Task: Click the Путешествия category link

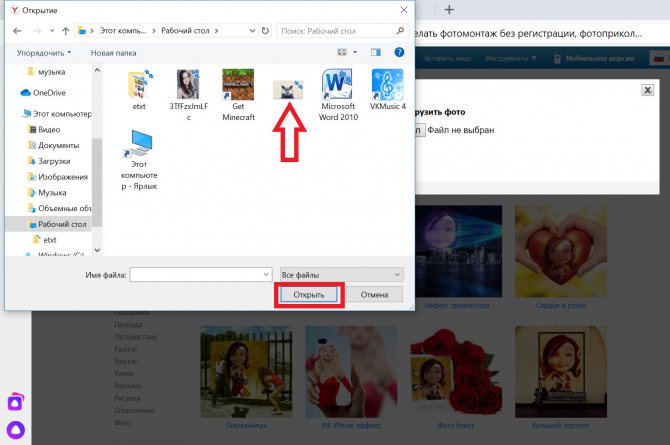Action: 135,337
